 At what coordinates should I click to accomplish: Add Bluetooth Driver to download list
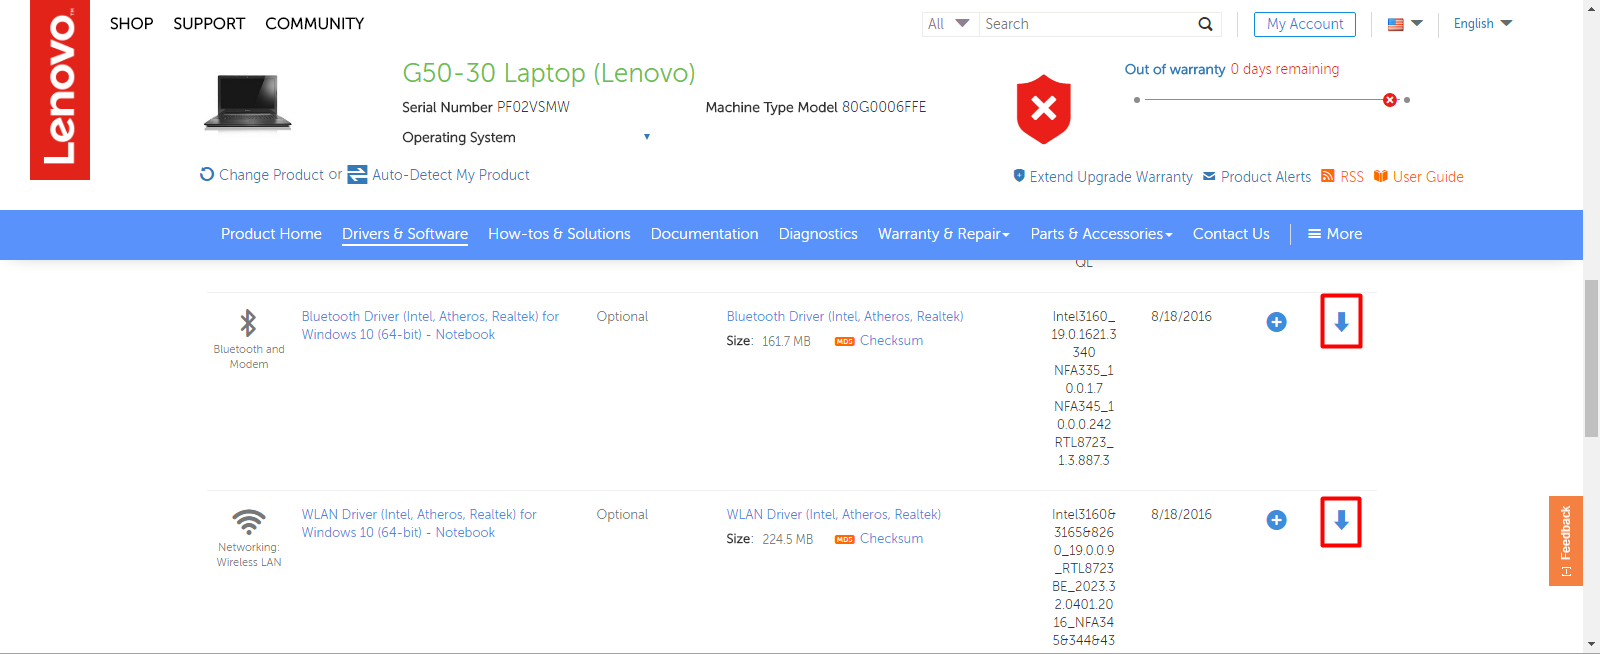[x=1276, y=322]
